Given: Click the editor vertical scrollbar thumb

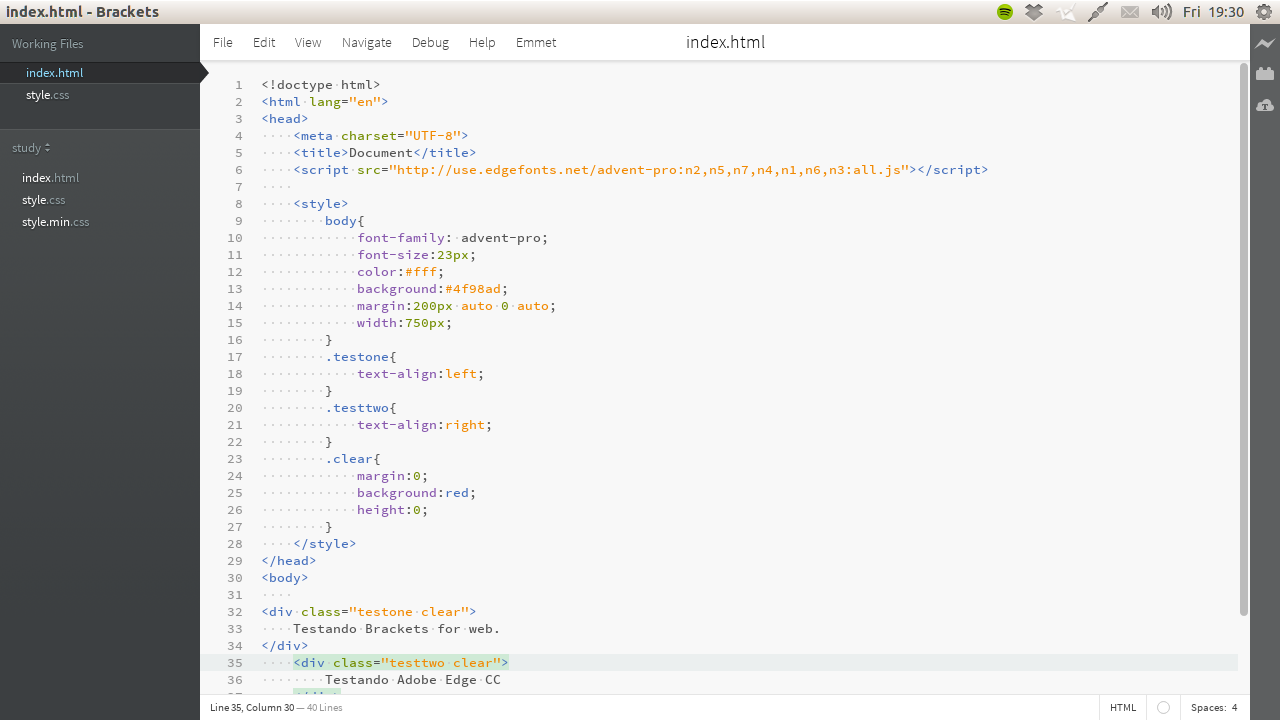Looking at the screenshot, I should pyautogui.click(x=1244, y=339).
